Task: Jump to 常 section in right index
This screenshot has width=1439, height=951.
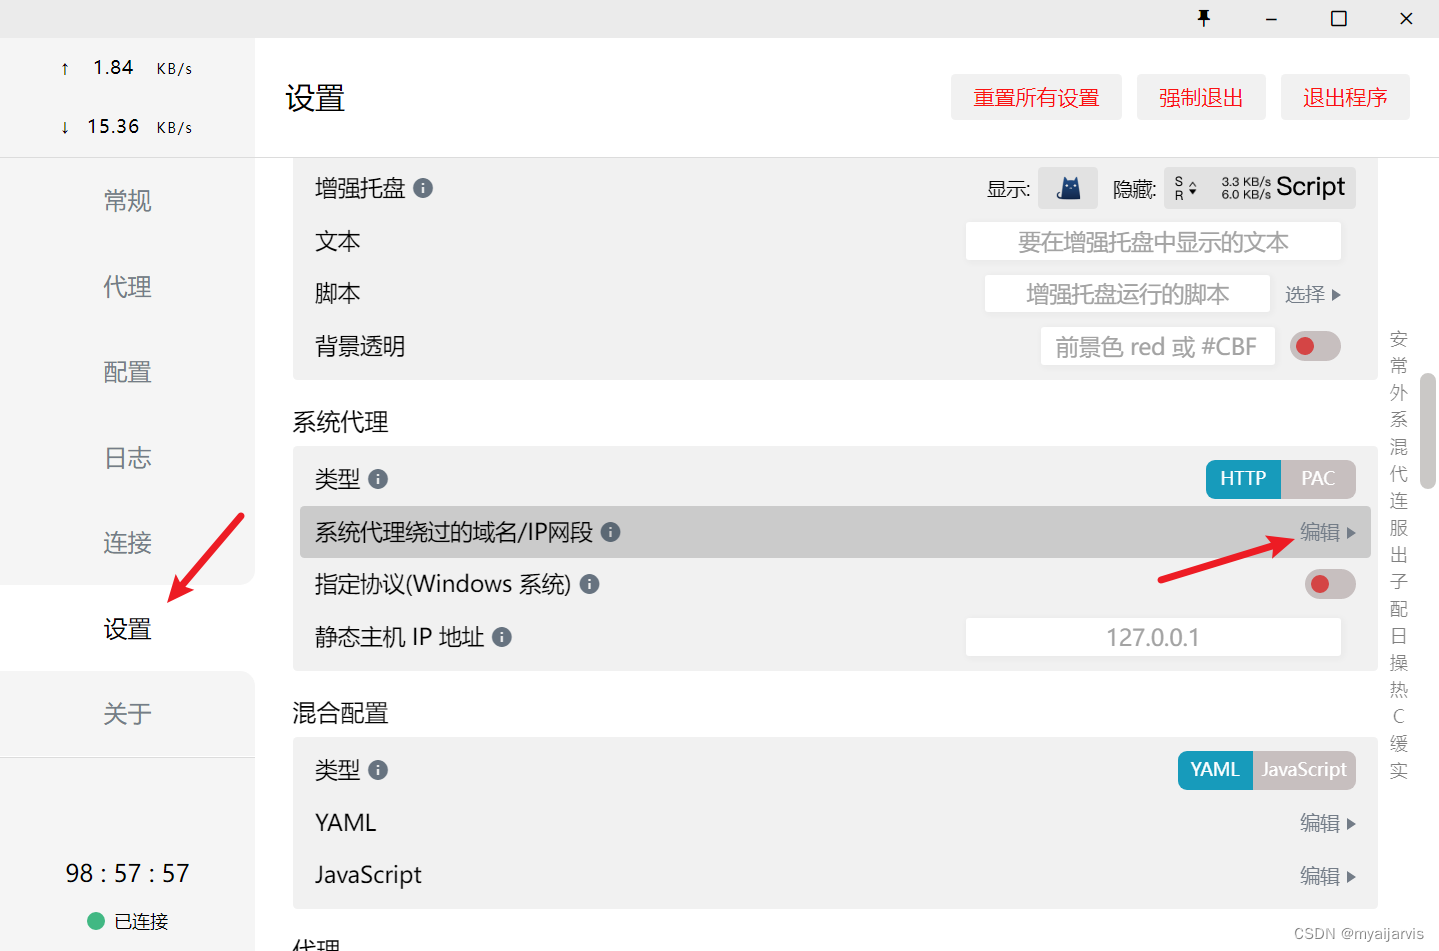Action: [x=1398, y=366]
